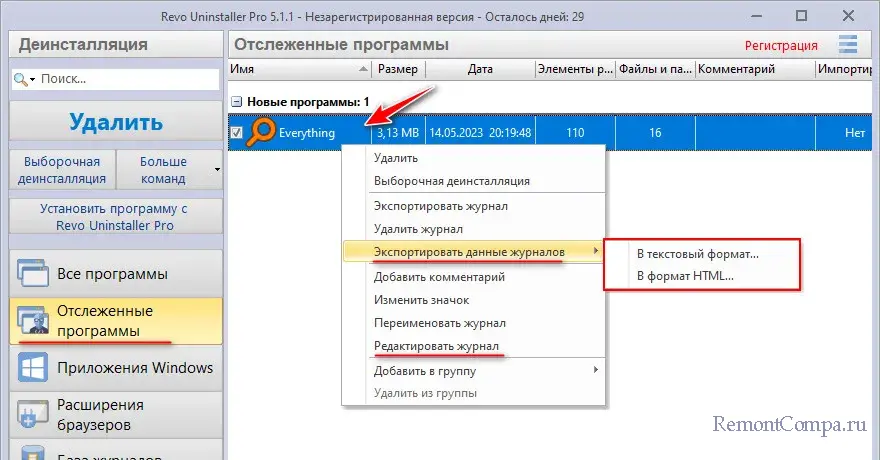Screen dimensions: 880x460
Task: Open the hamburger menu icon beside Регистрация
Action: 849,45
